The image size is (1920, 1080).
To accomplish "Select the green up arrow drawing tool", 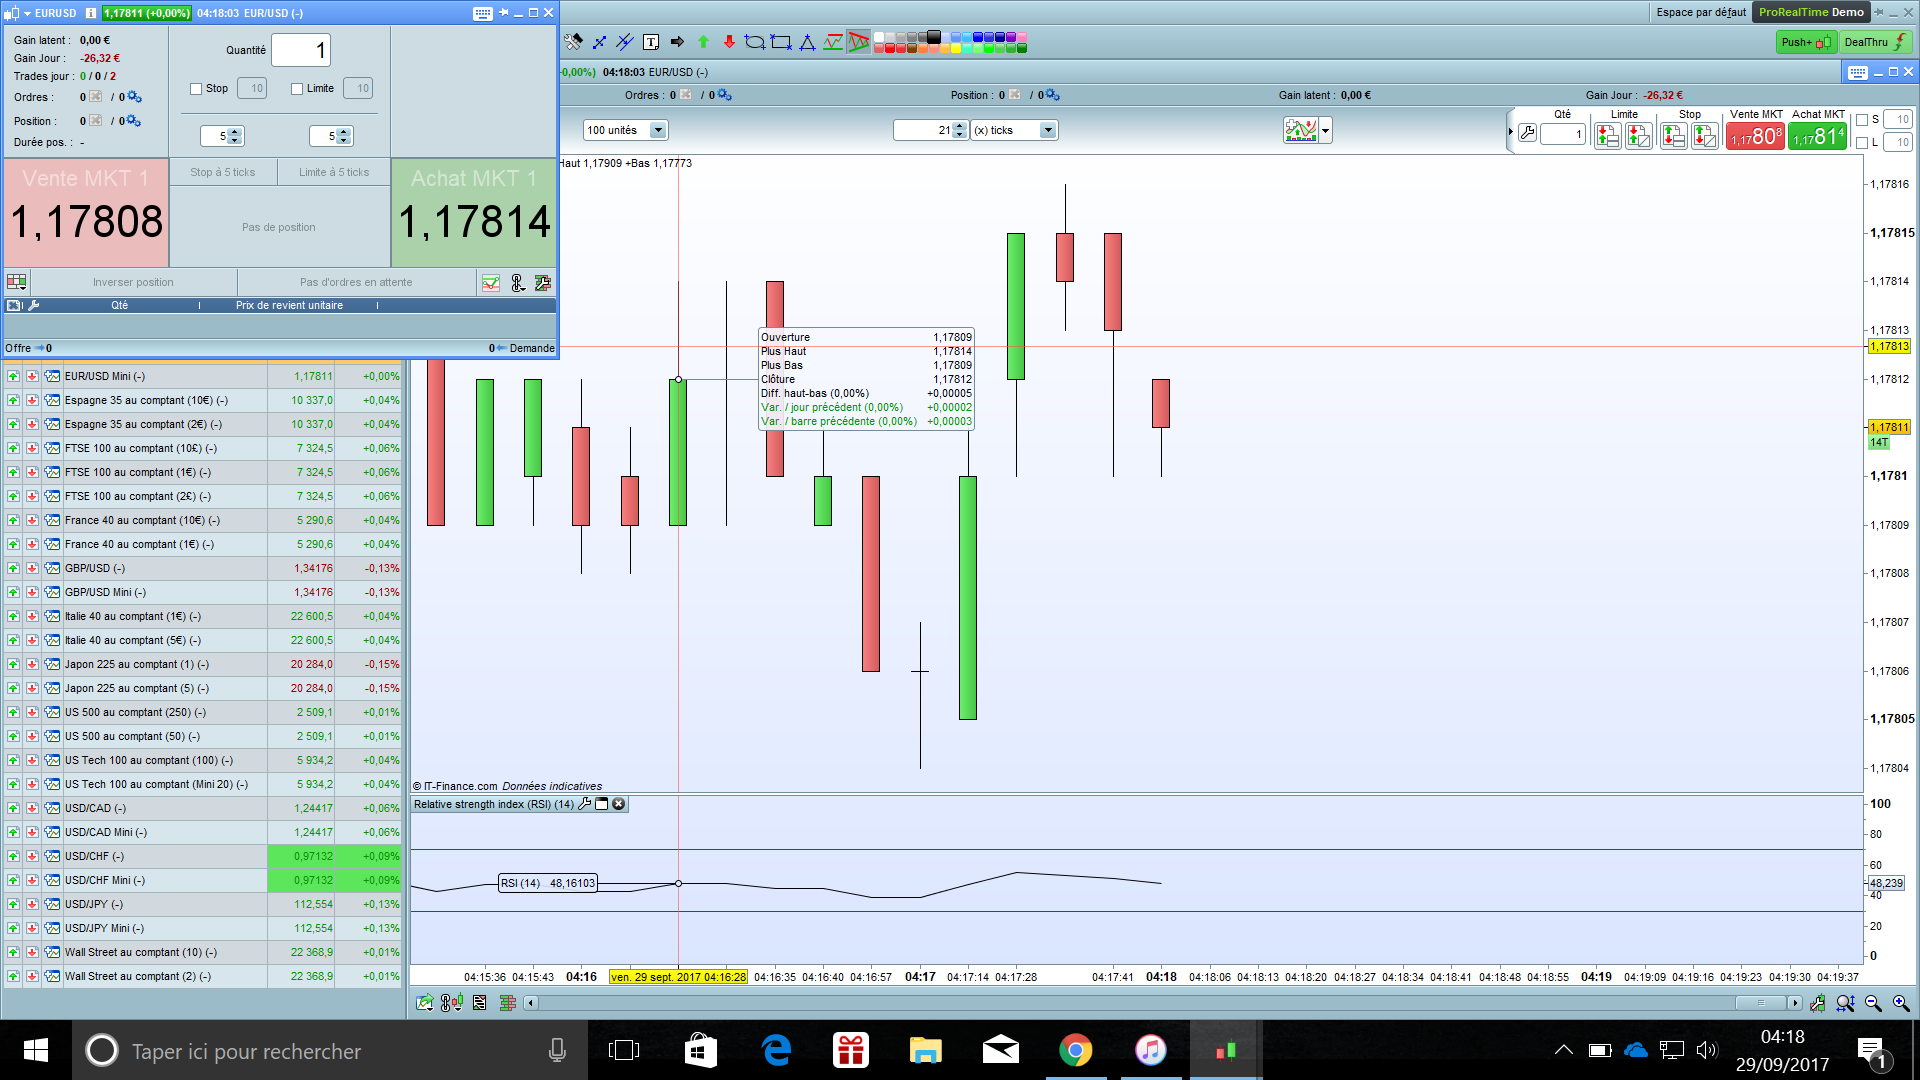I will [703, 42].
